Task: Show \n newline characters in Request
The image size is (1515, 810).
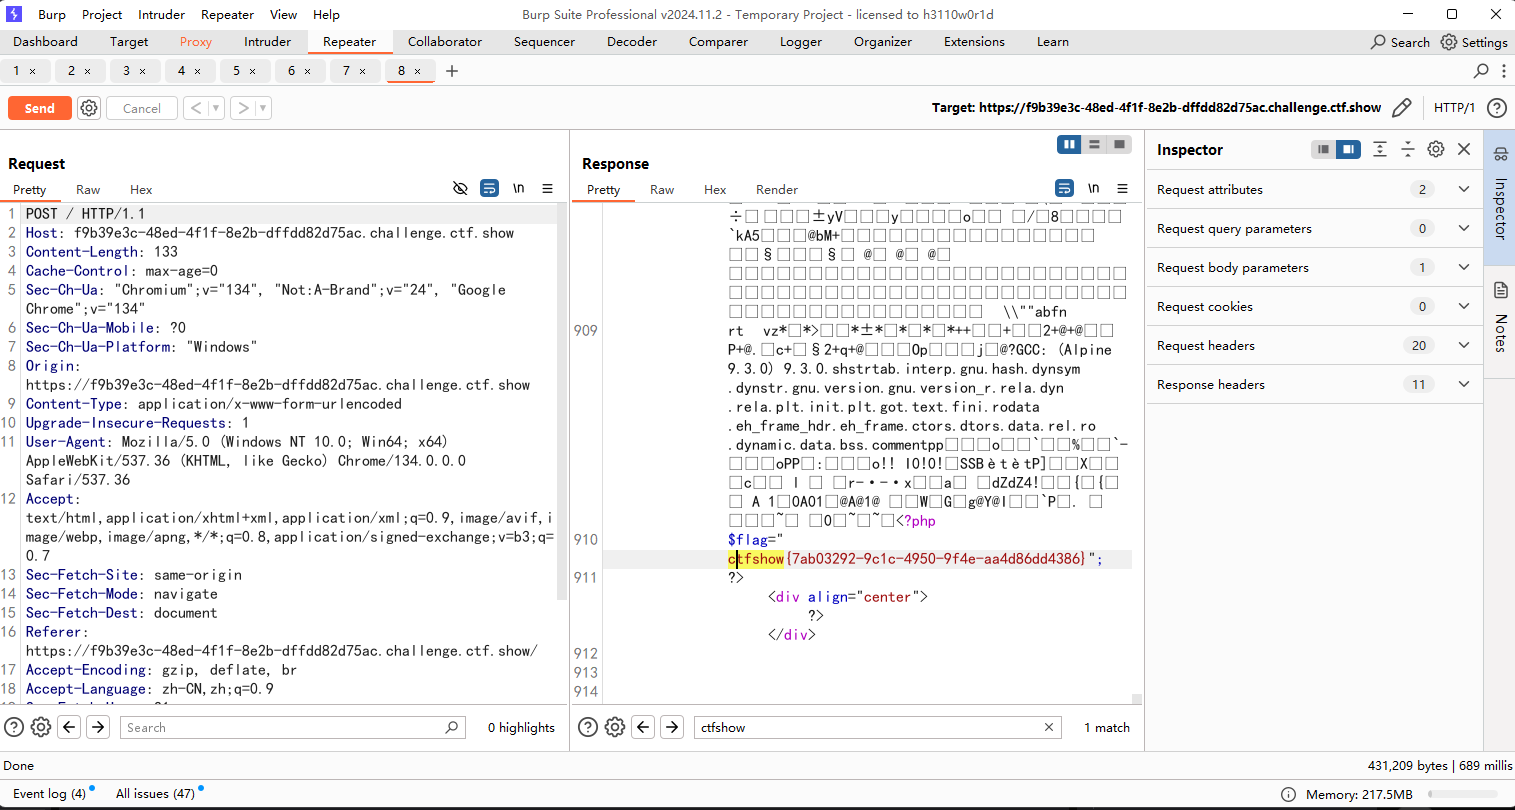Action: pos(519,188)
